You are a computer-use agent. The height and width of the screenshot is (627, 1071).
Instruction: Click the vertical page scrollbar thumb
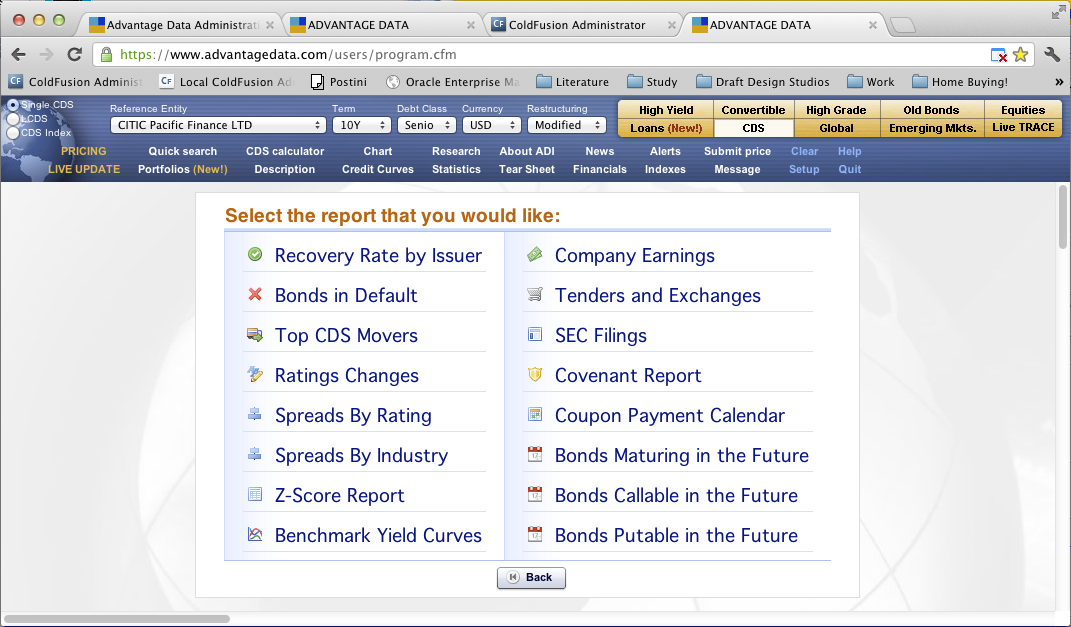click(1063, 217)
